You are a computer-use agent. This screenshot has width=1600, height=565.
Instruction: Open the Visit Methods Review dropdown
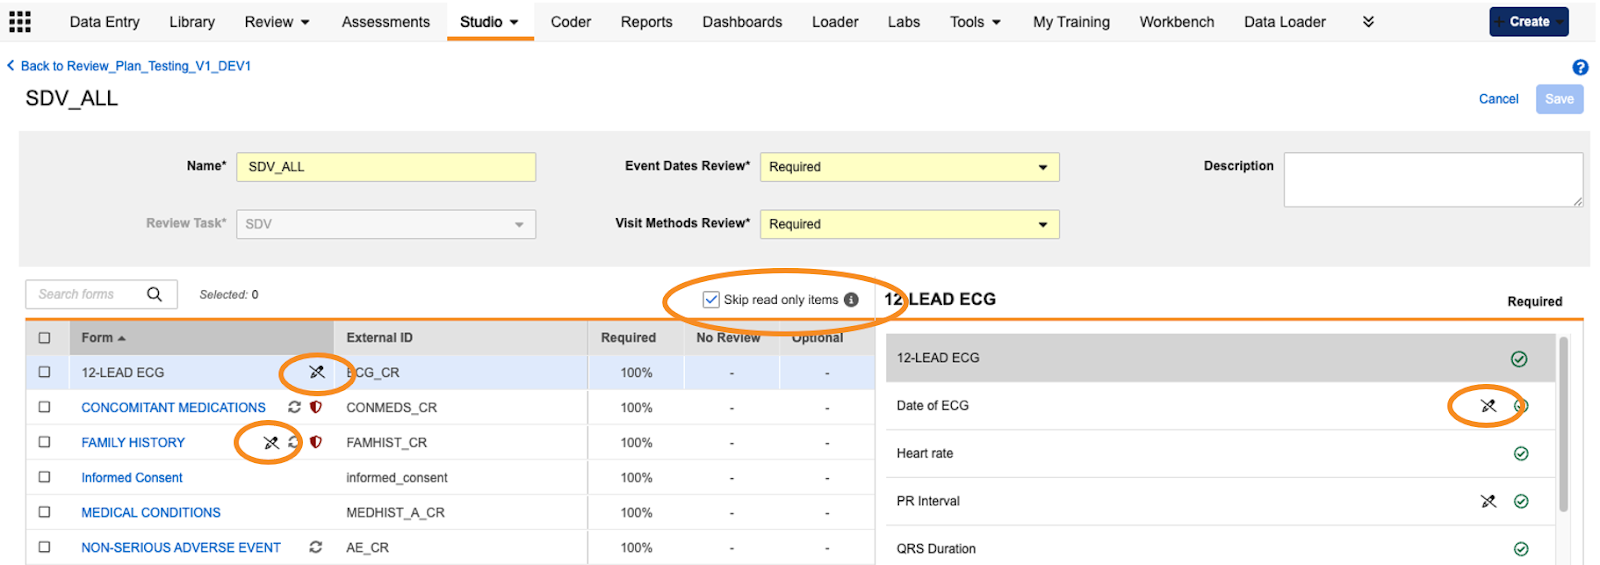tap(909, 224)
